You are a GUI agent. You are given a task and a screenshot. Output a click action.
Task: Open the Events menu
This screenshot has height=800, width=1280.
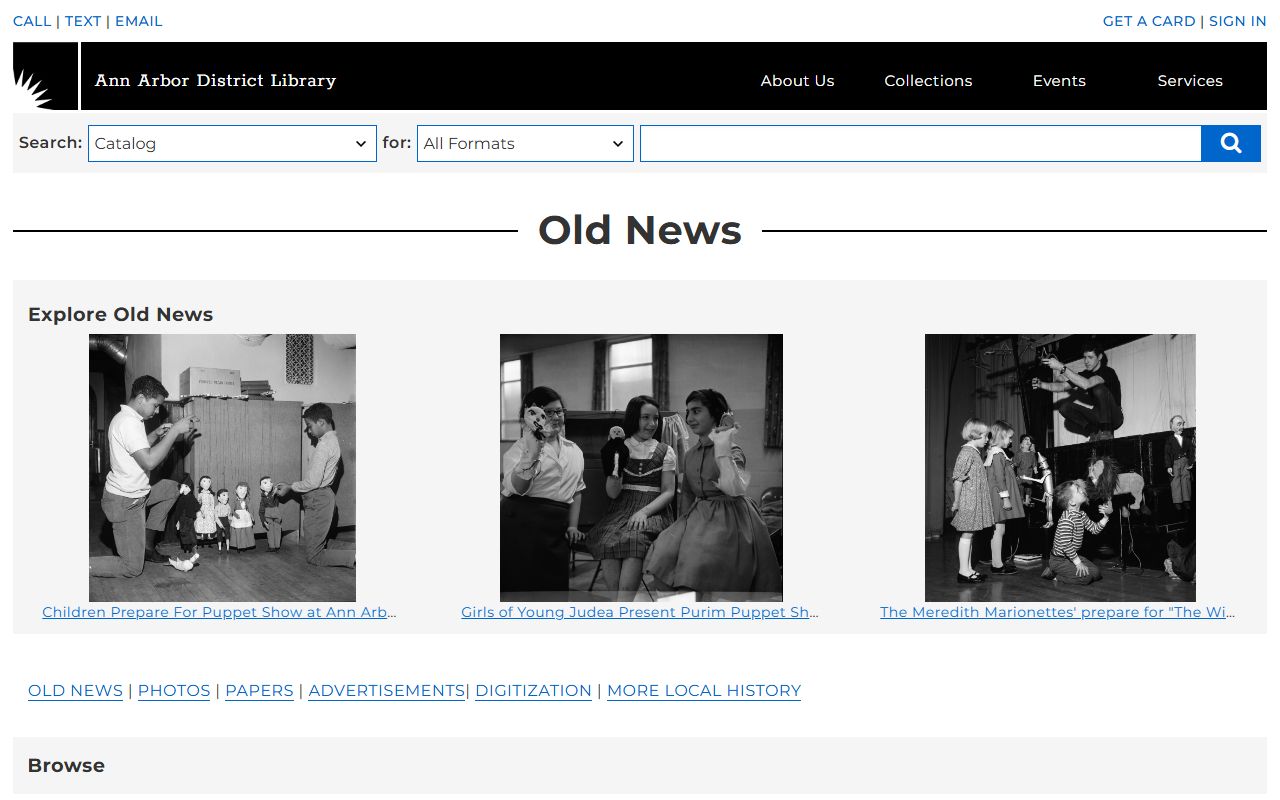(x=1059, y=81)
